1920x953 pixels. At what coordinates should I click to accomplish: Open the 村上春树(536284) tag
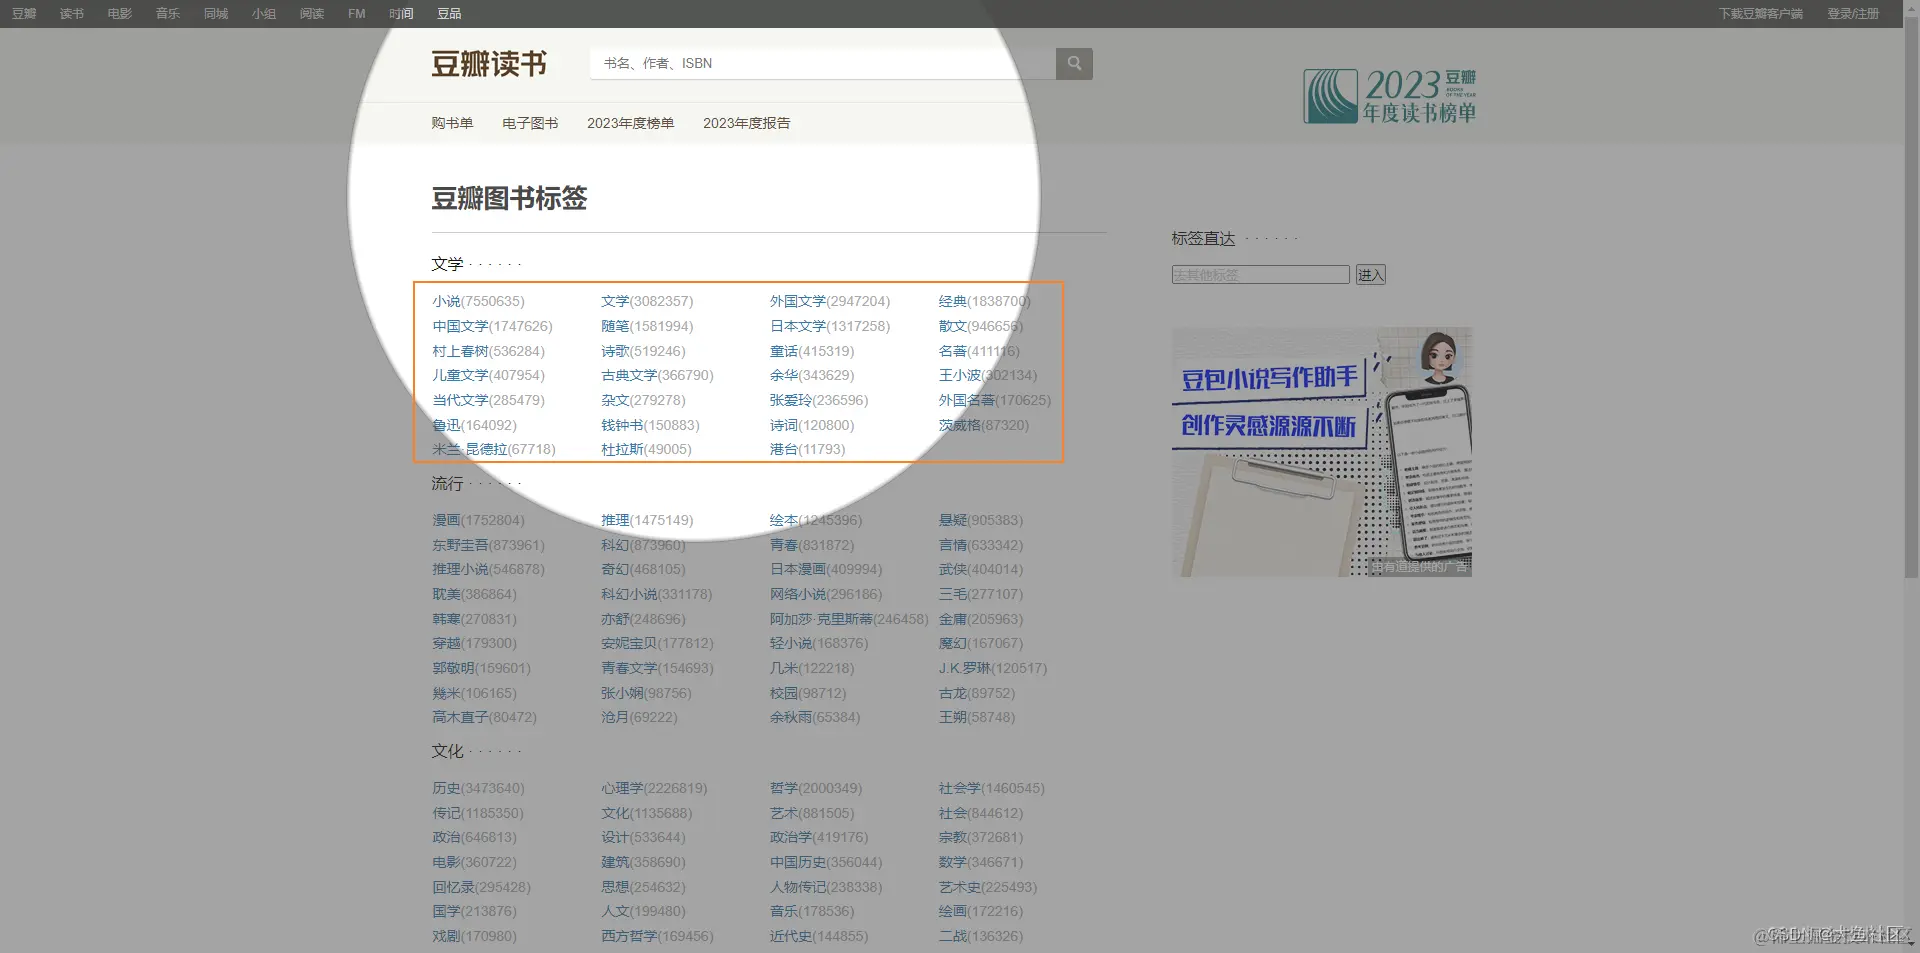[x=488, y=351]
